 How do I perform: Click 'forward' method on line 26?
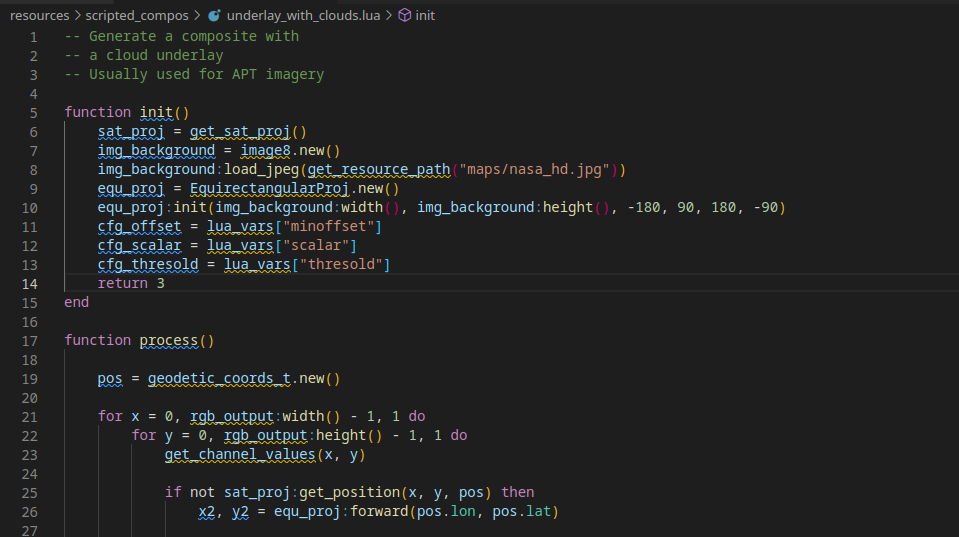pyautogui.click(x=379, y=511)
